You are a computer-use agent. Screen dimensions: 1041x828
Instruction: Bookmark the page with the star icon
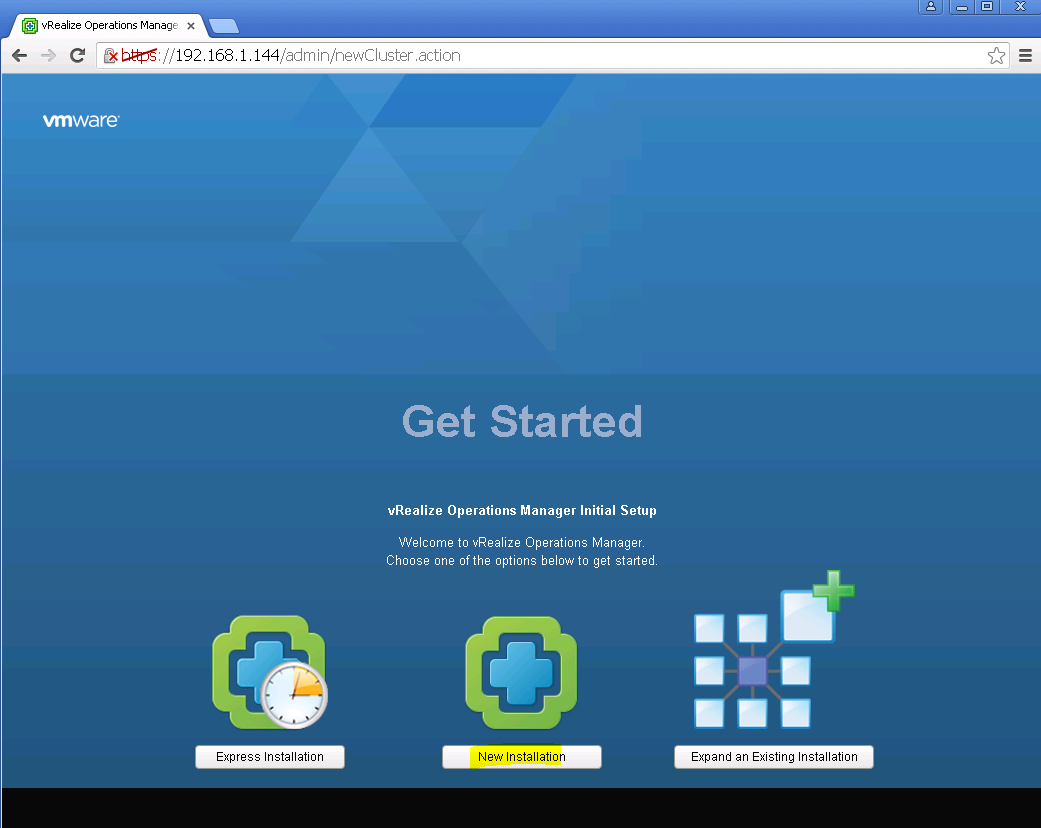coord(996,56)
